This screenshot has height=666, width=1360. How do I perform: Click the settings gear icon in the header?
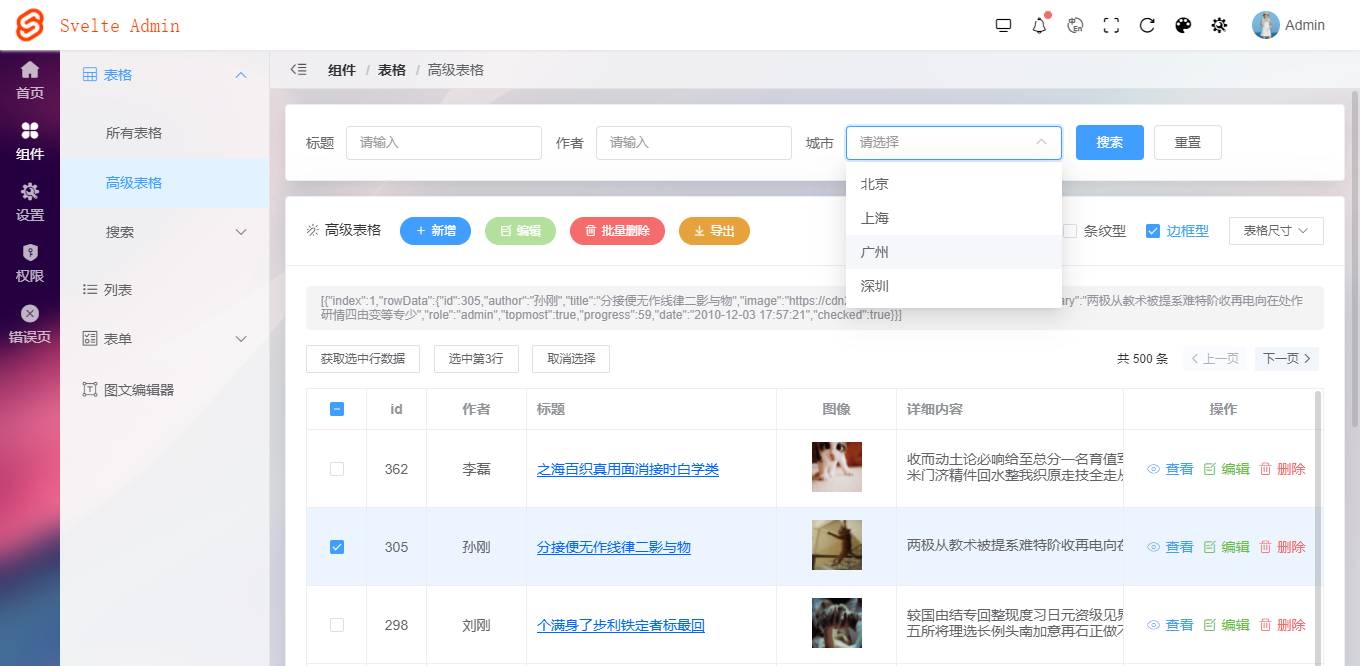(1219, 25)
